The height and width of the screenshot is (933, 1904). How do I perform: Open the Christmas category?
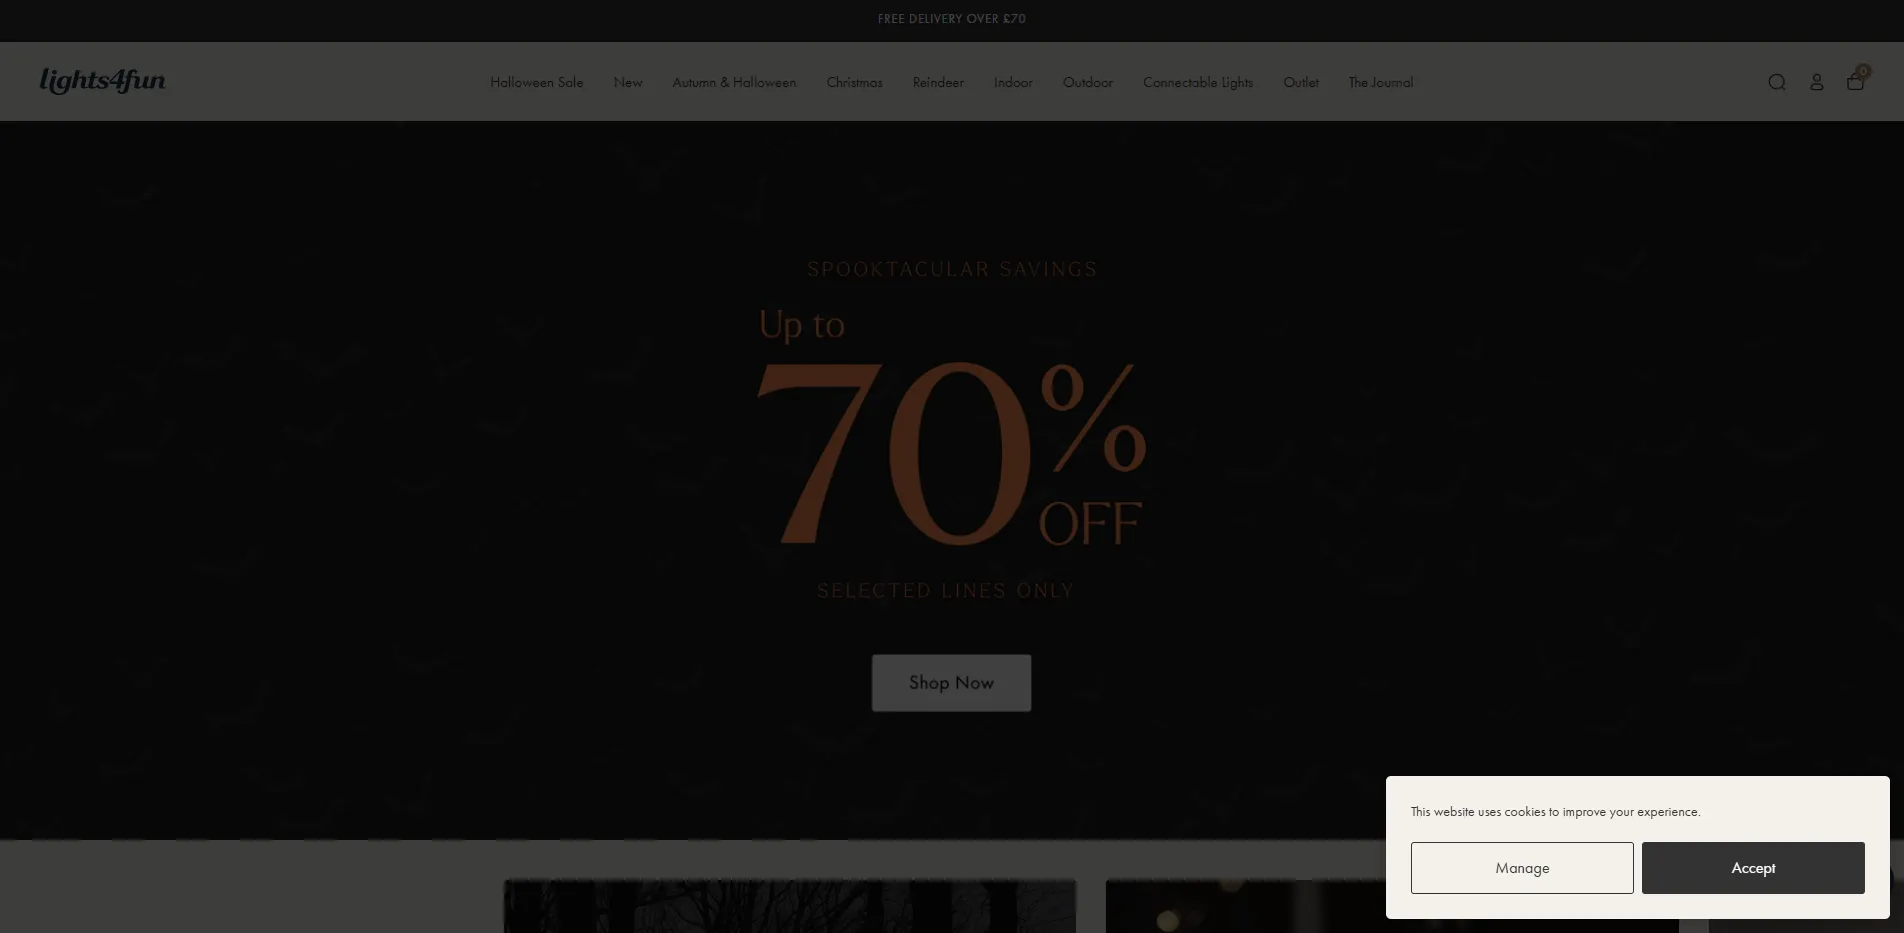854,82
